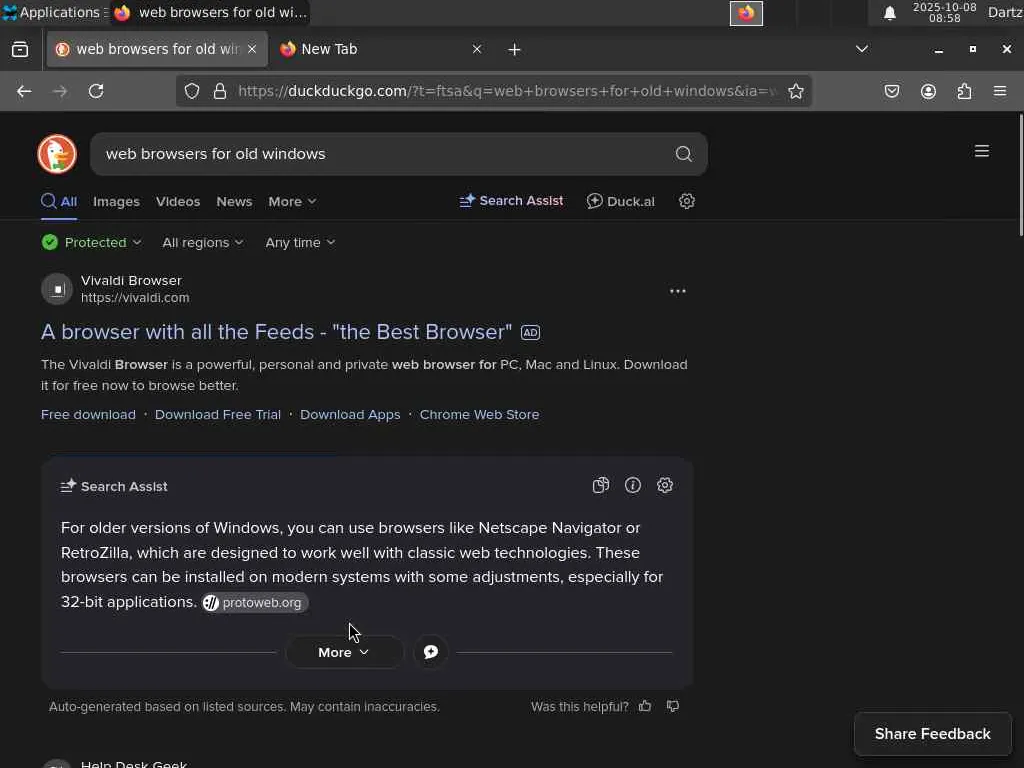Open the Any time filter dropdown

[x=300, y=242]
